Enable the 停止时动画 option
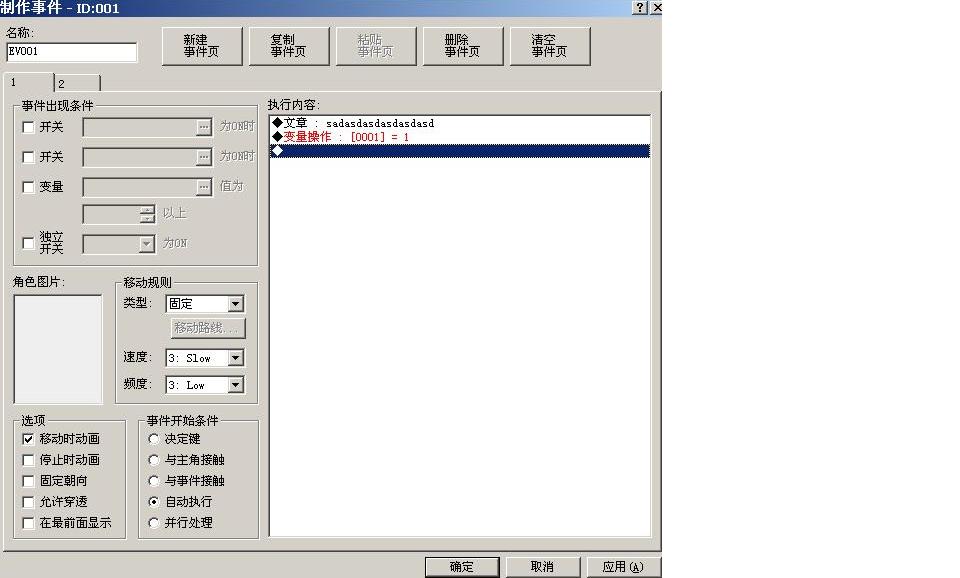The height and width of the screenshot is (578, 960). [x=28, y=460]
